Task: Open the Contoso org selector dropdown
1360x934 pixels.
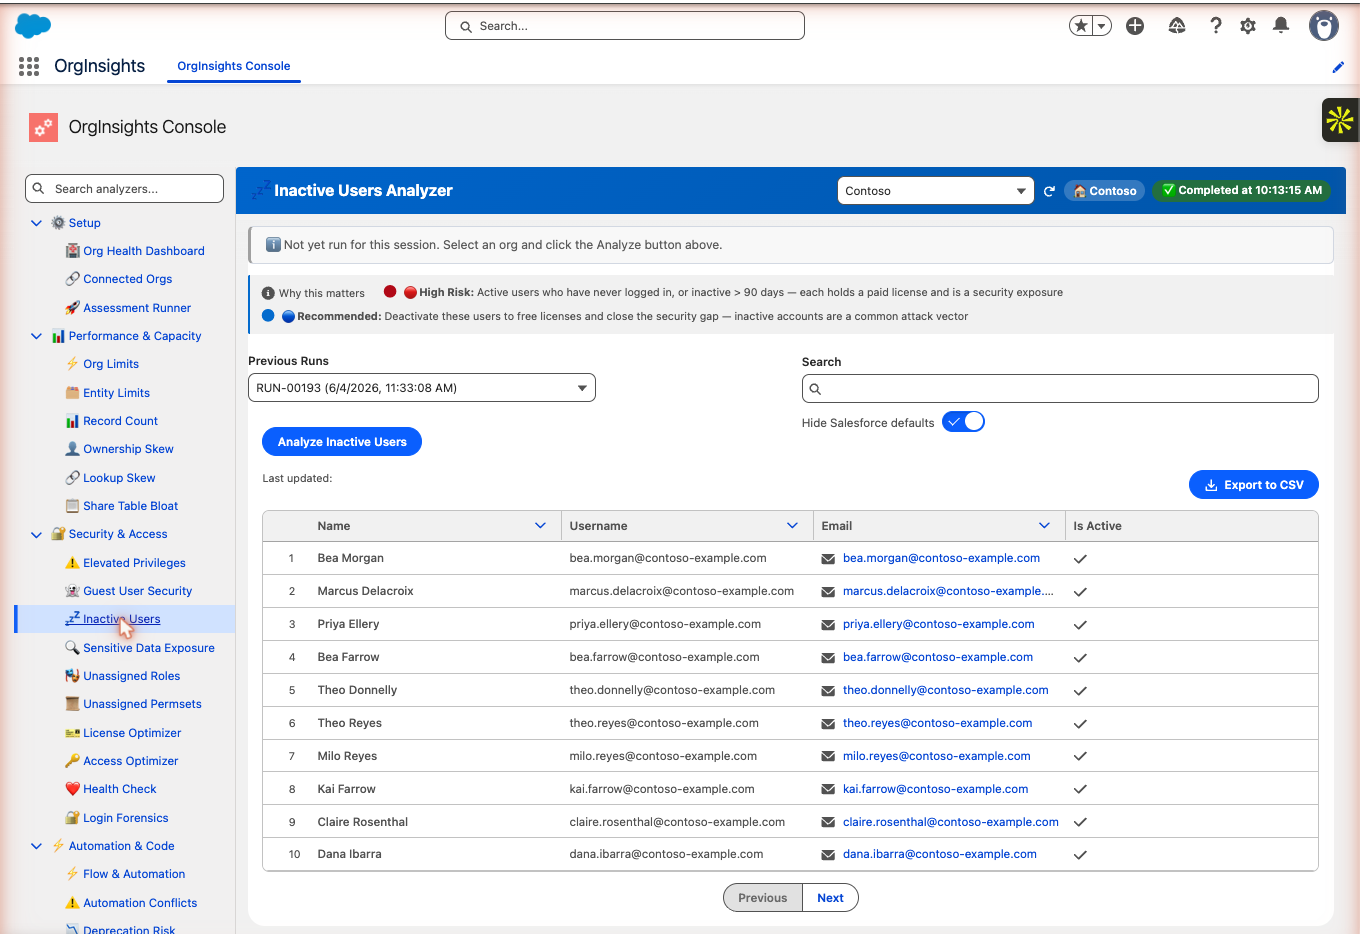Action: click(935, 191)
